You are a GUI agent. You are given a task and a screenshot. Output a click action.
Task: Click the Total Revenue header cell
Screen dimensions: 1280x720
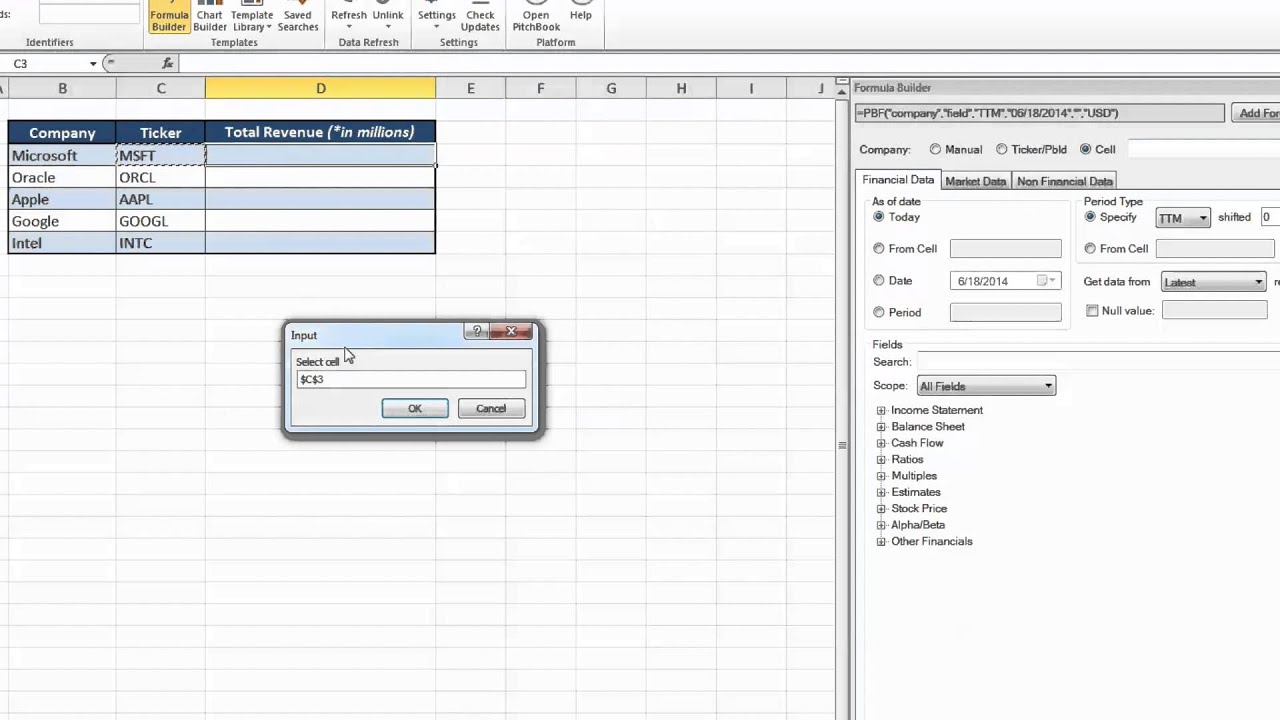[320, 132]
